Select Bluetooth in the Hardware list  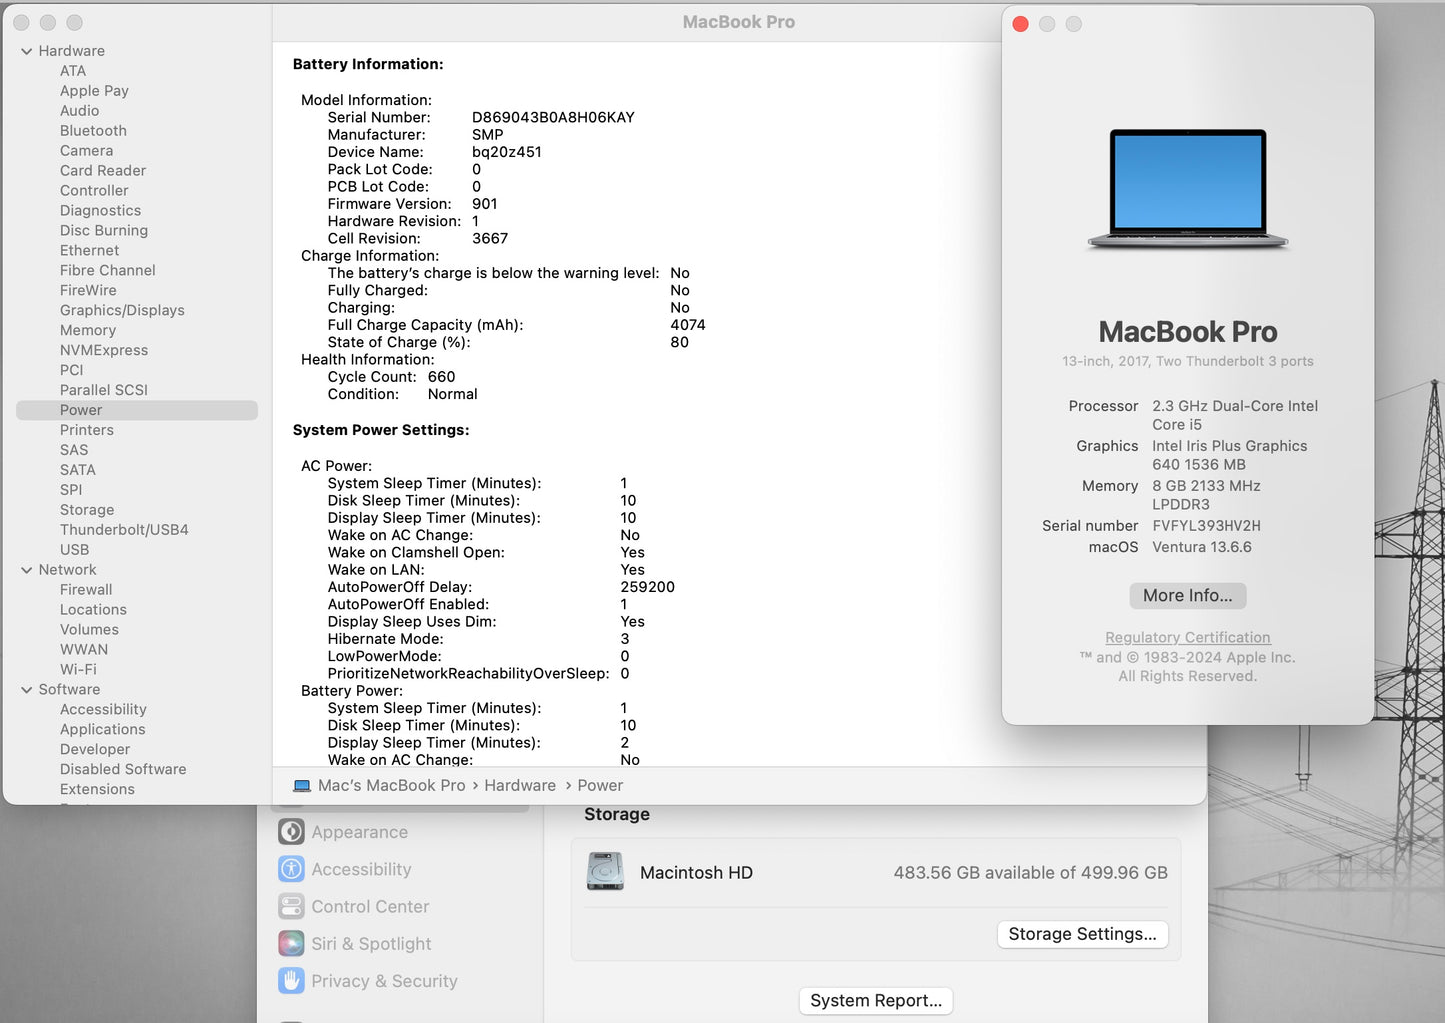pos(93,130)
